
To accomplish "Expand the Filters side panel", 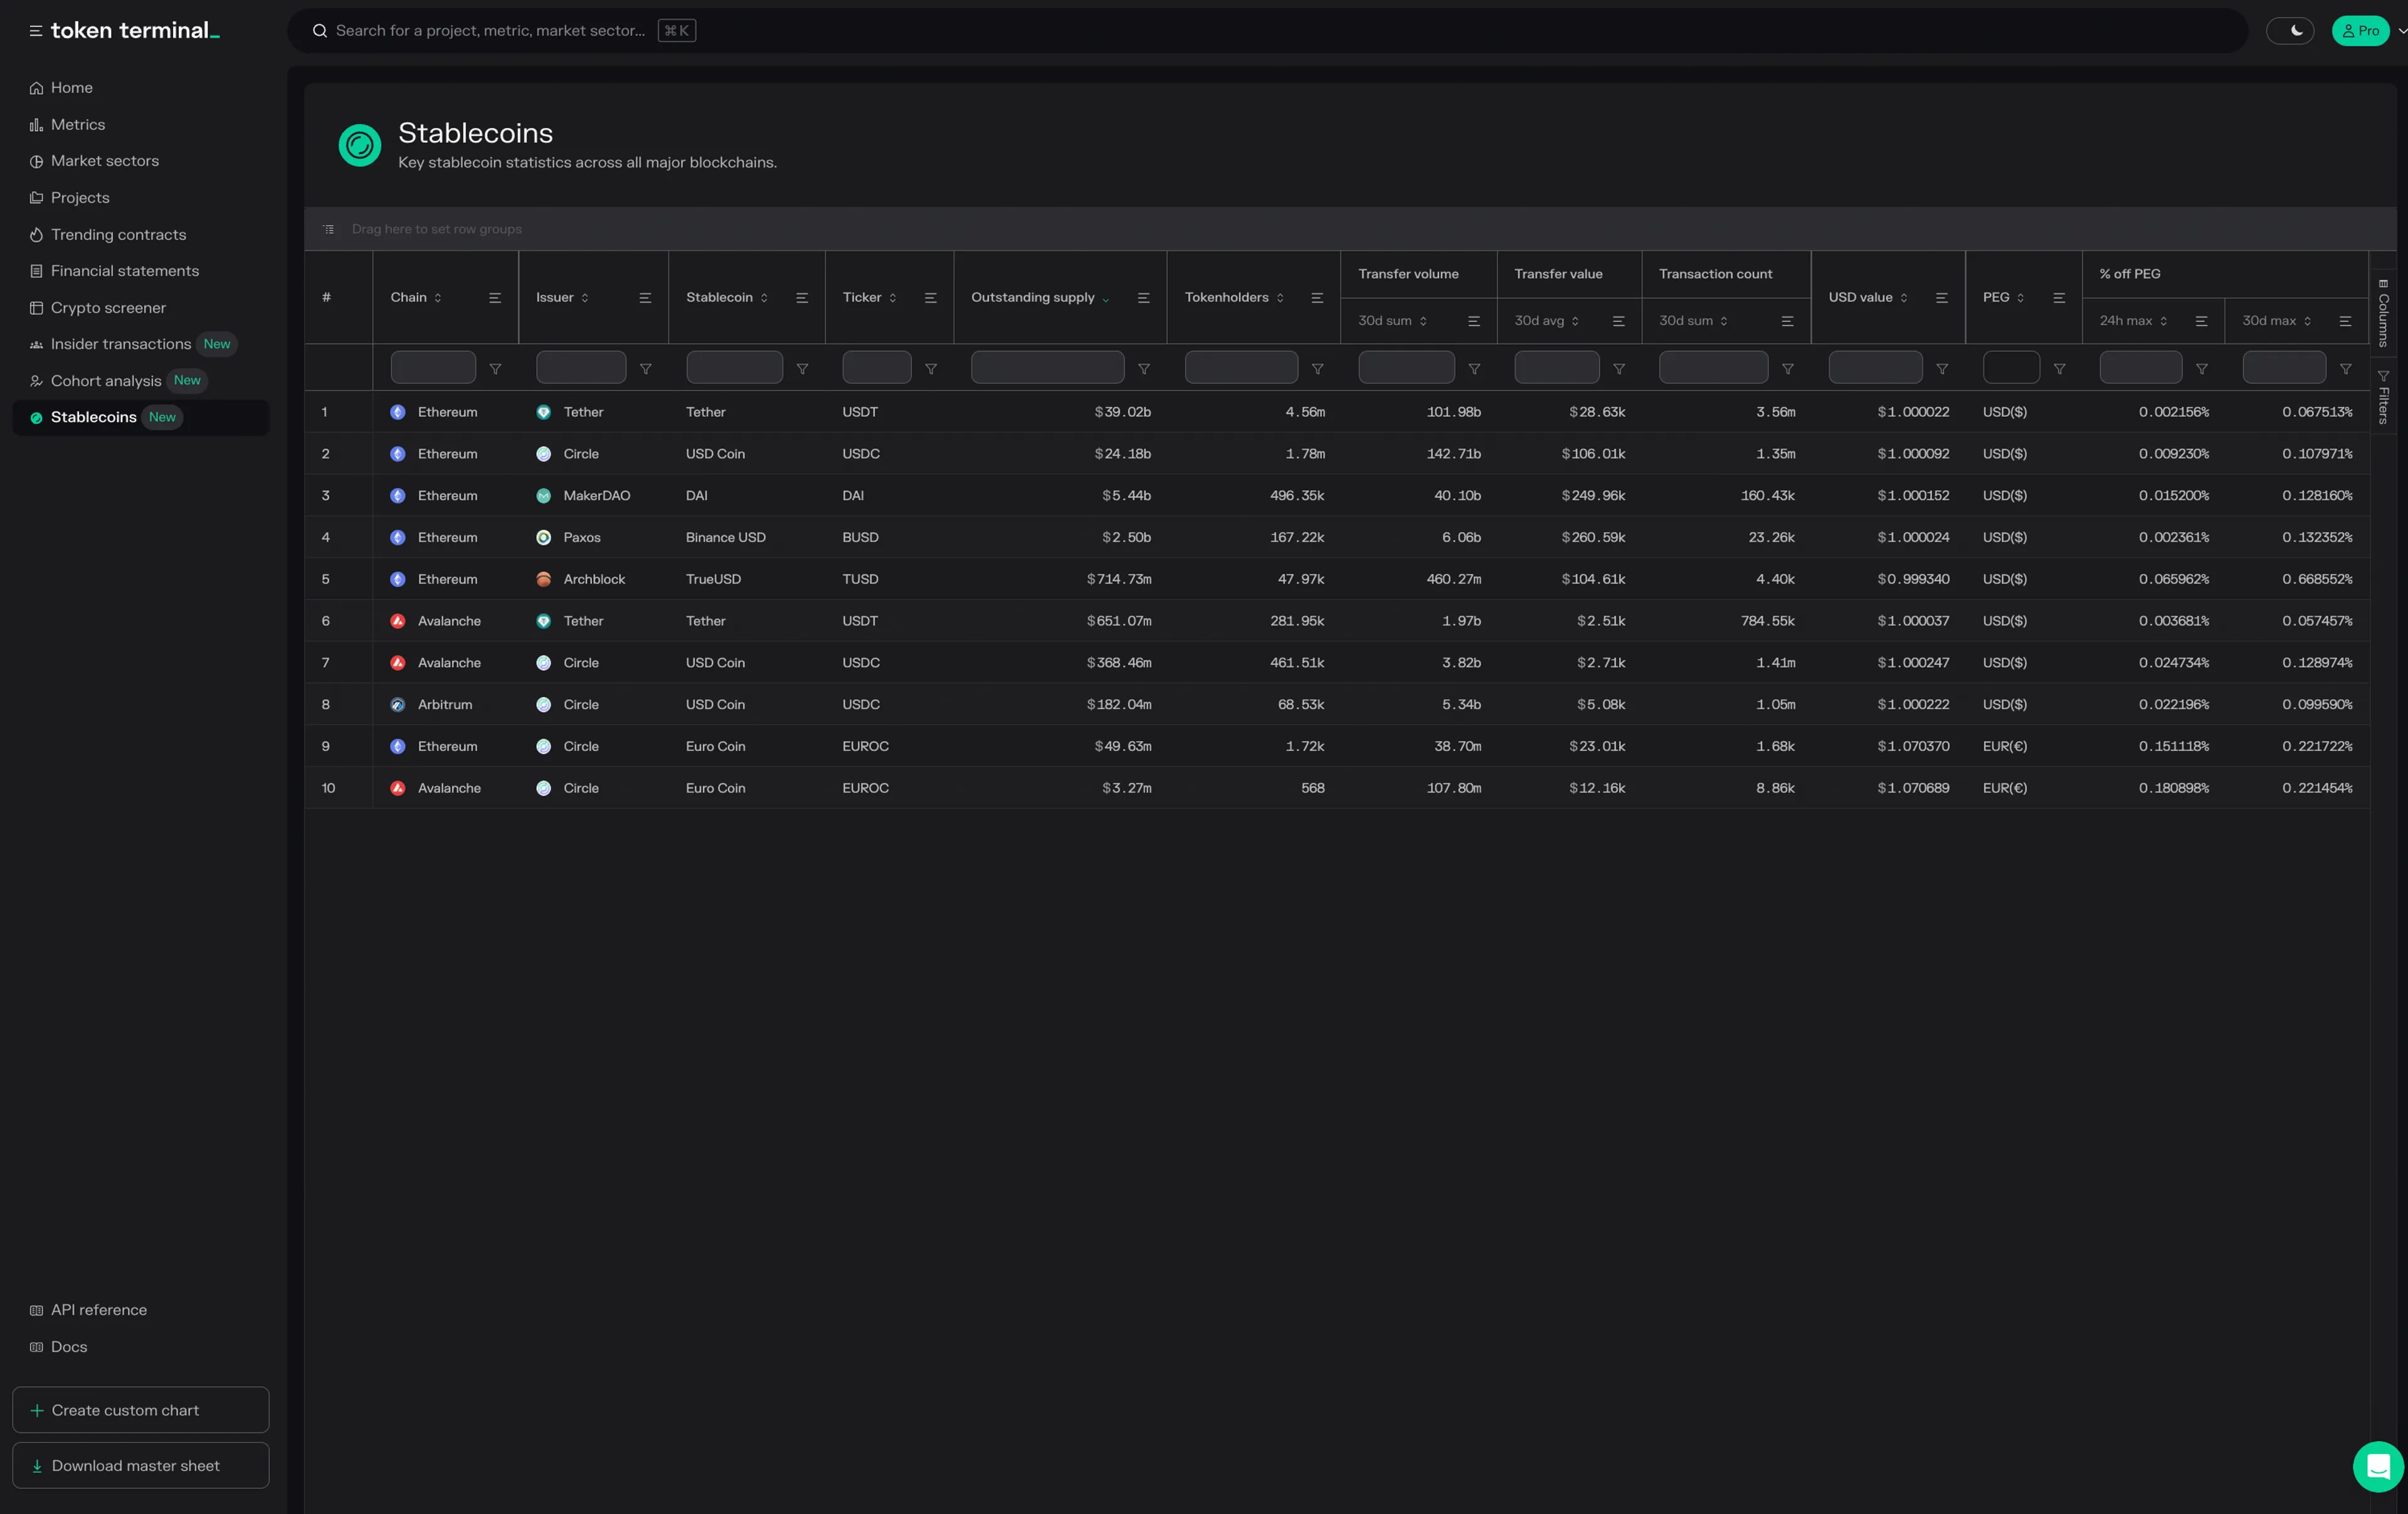I will 2383,397.
